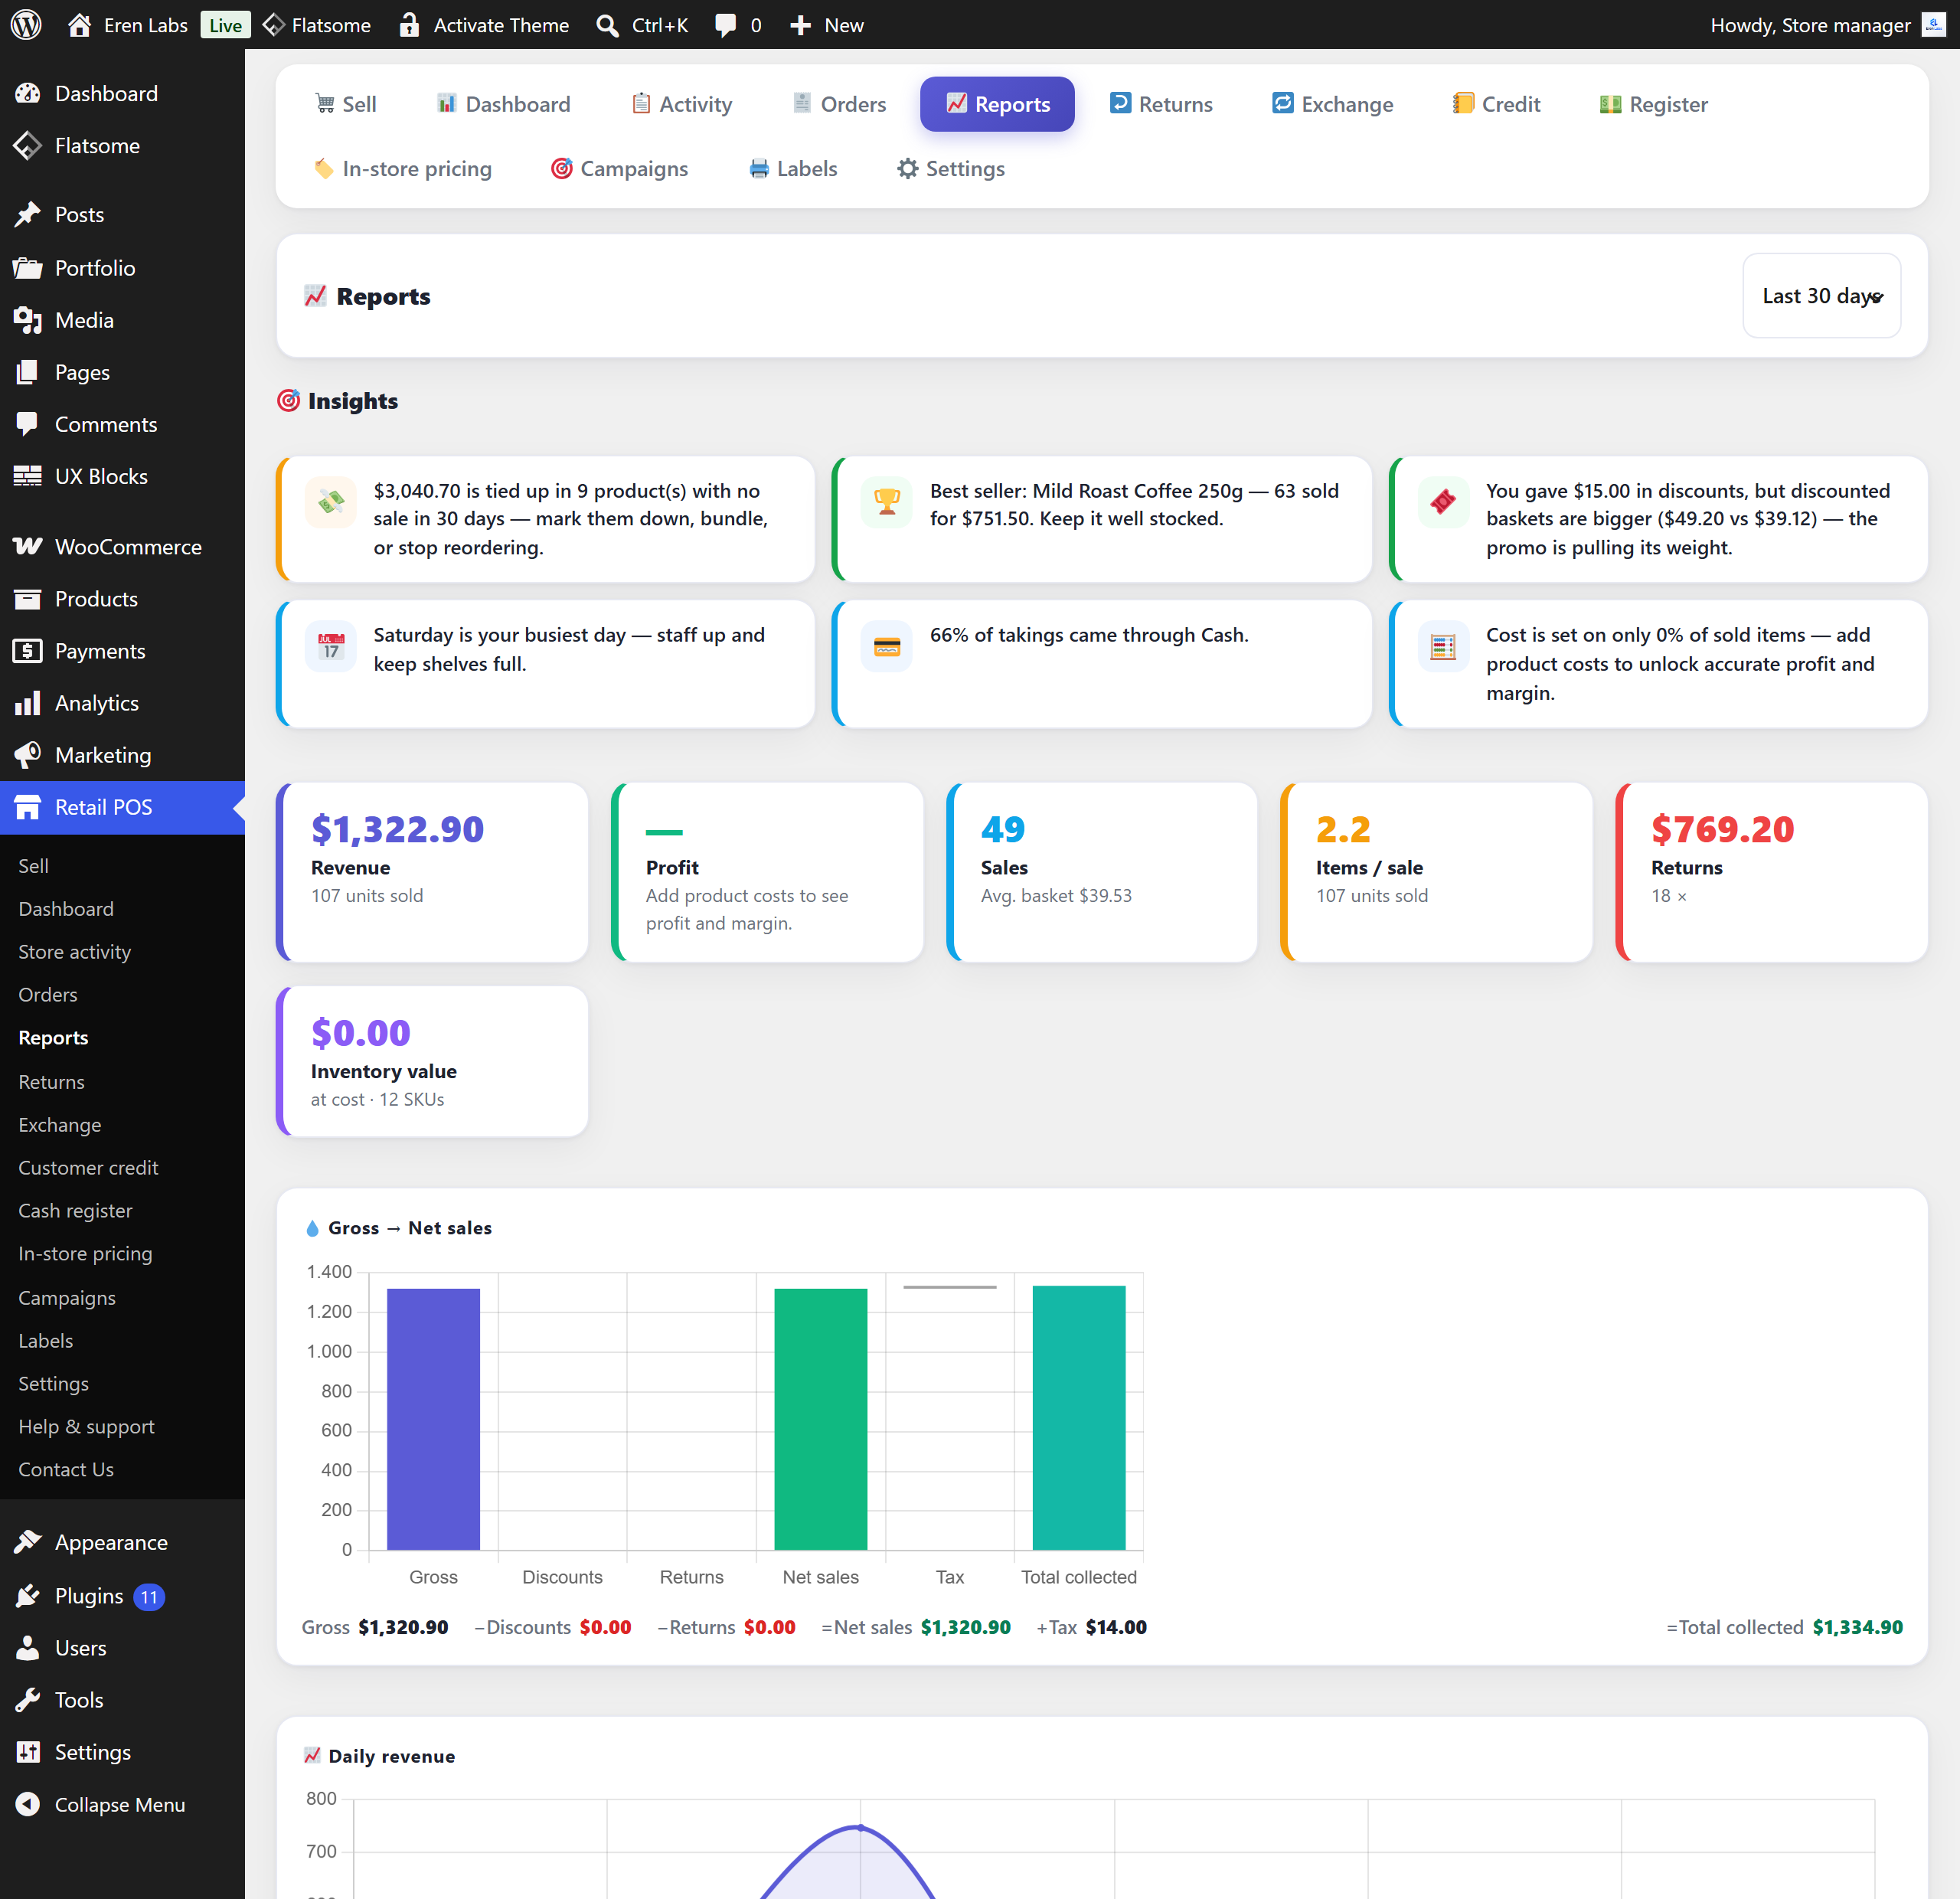Image resolution: width=1960 pixels, height=1899 pixels.
Task: Click the Plugins plug icon
Action: 28,1595
